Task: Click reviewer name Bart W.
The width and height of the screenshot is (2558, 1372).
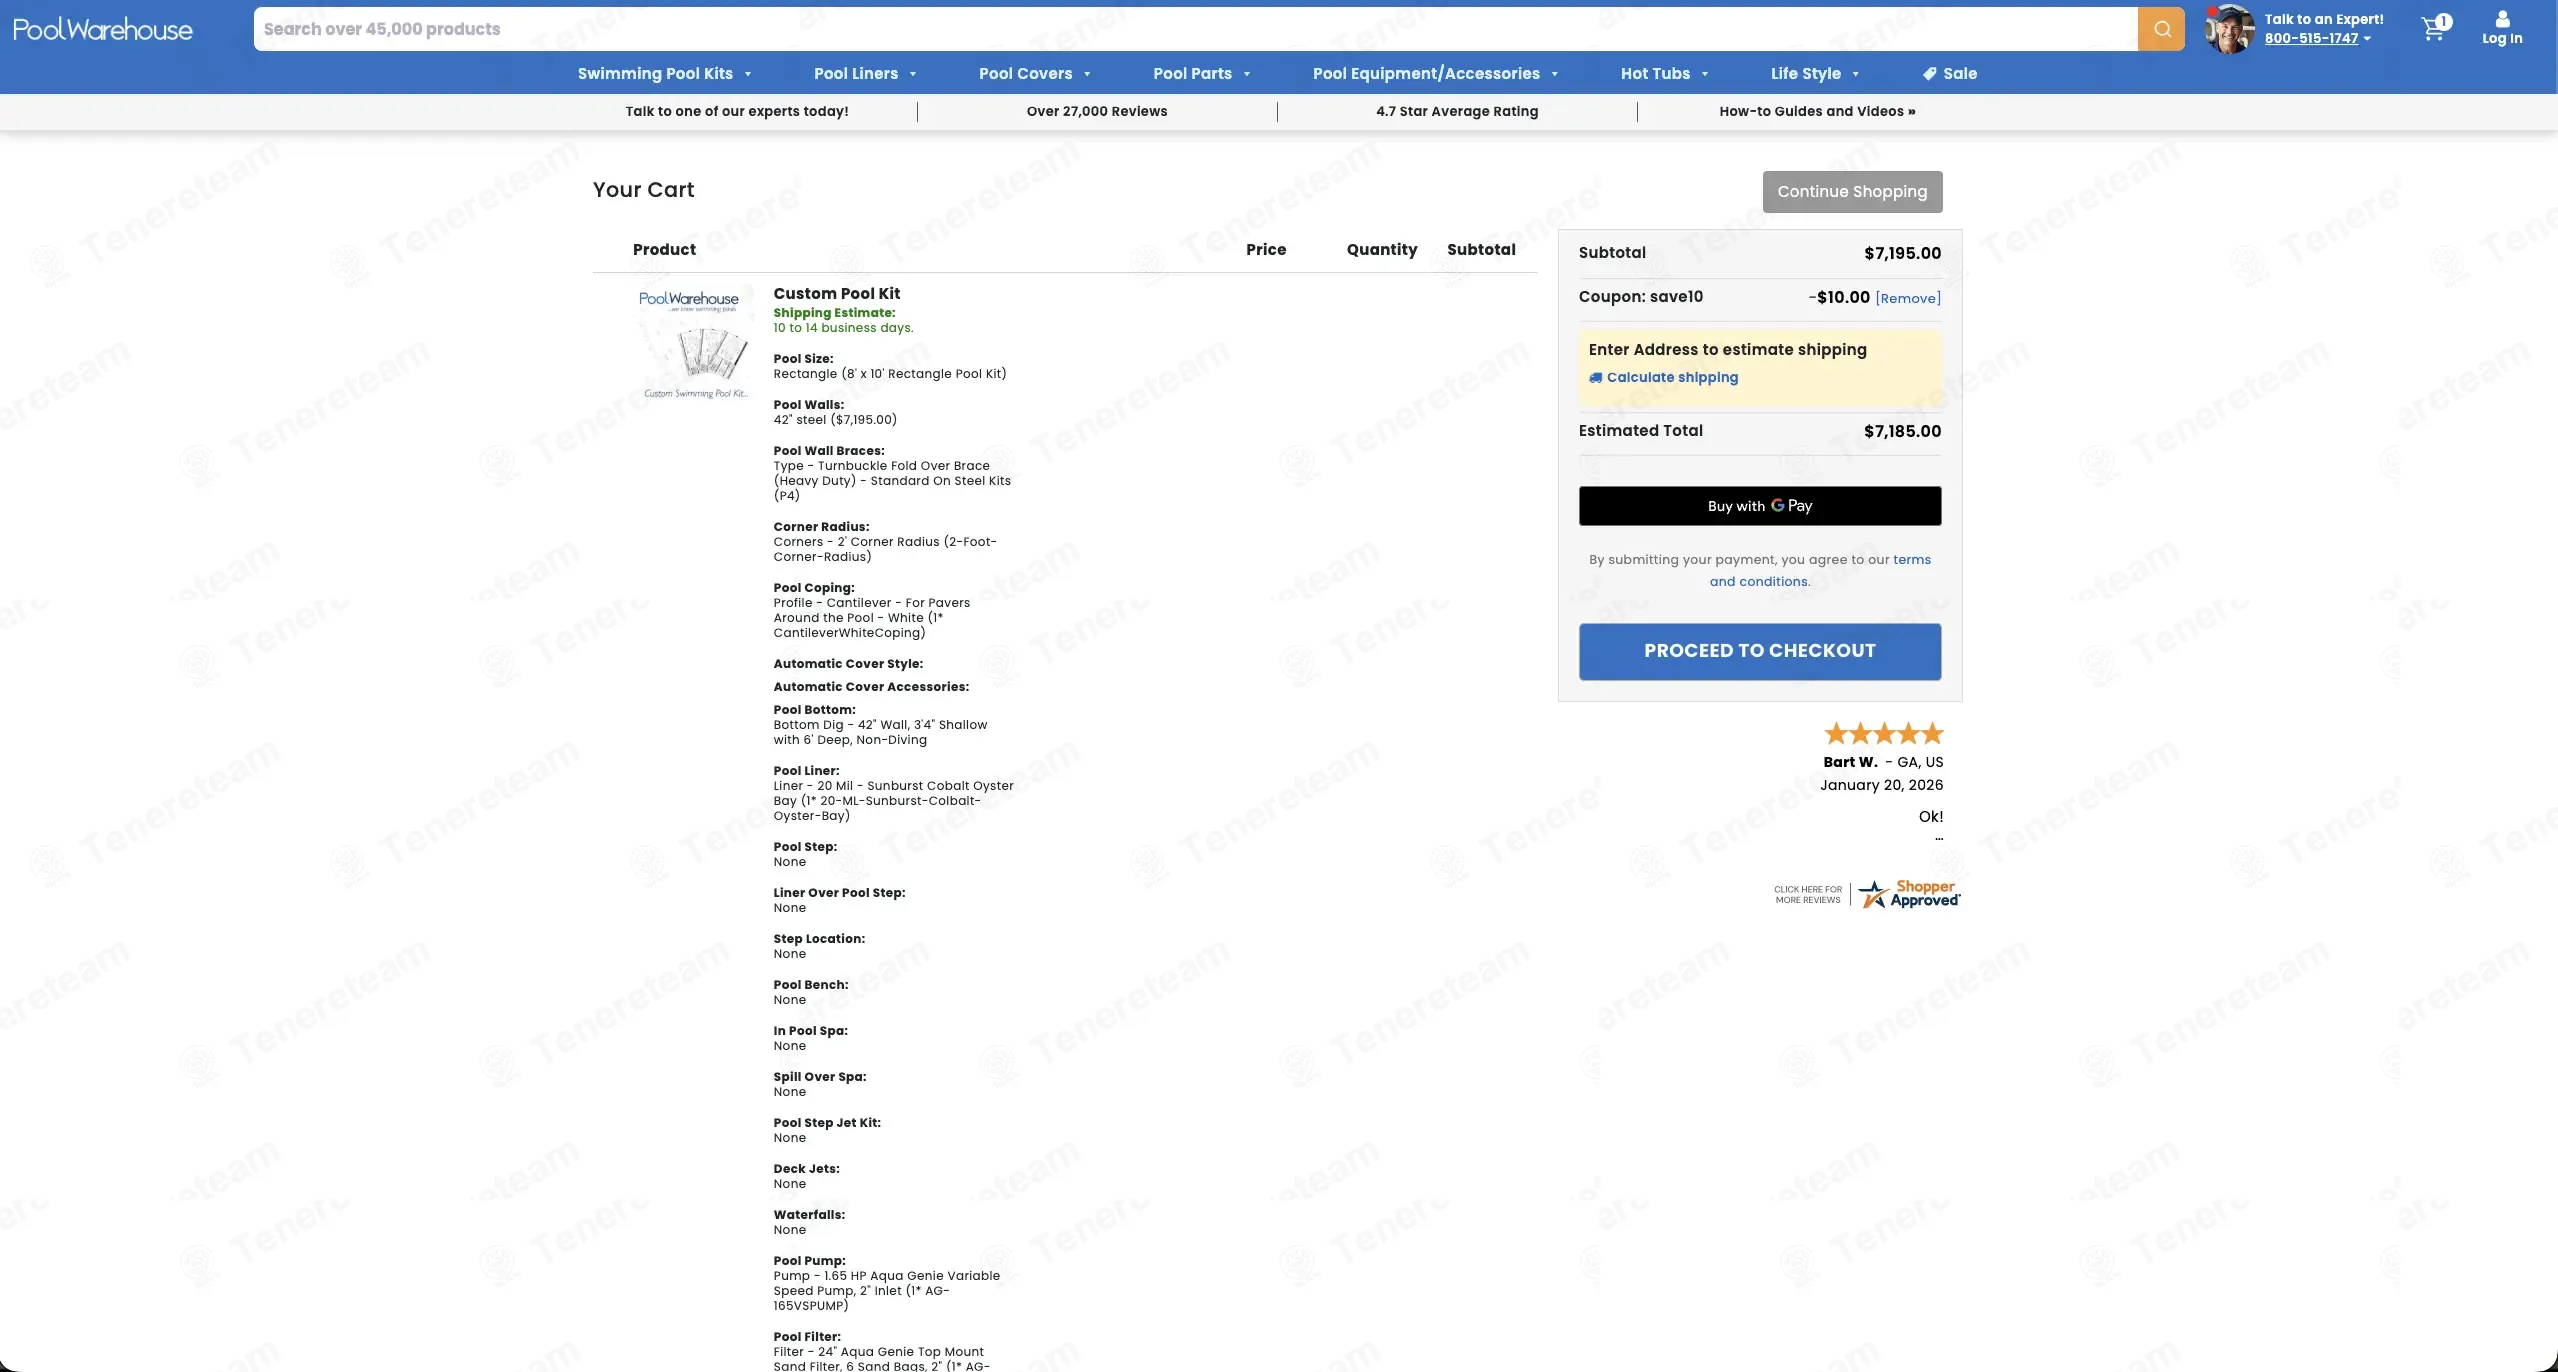Action: pyautogui.click(x=1850, y=762)
